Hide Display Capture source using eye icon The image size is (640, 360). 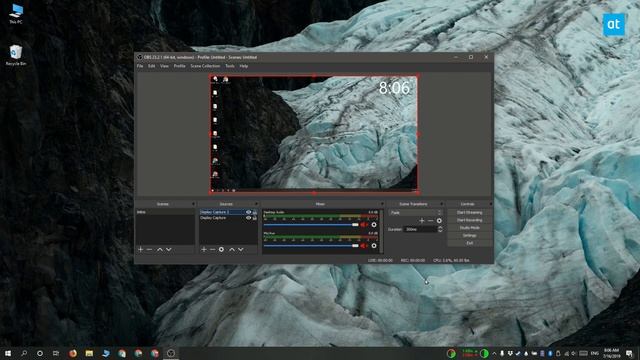point(248,218)
